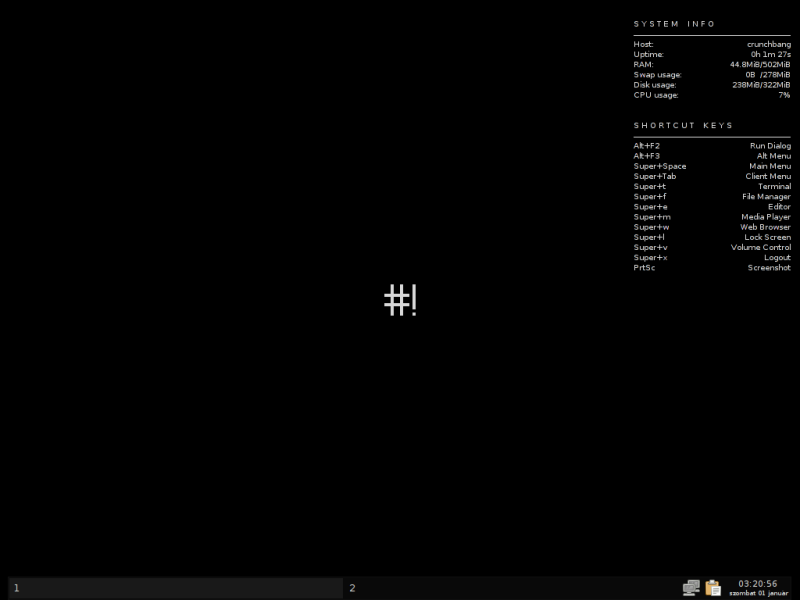Click the "Super+t" shortcut text
The width and height of the screenshot is (800, 600).
[x=649, y=187]
